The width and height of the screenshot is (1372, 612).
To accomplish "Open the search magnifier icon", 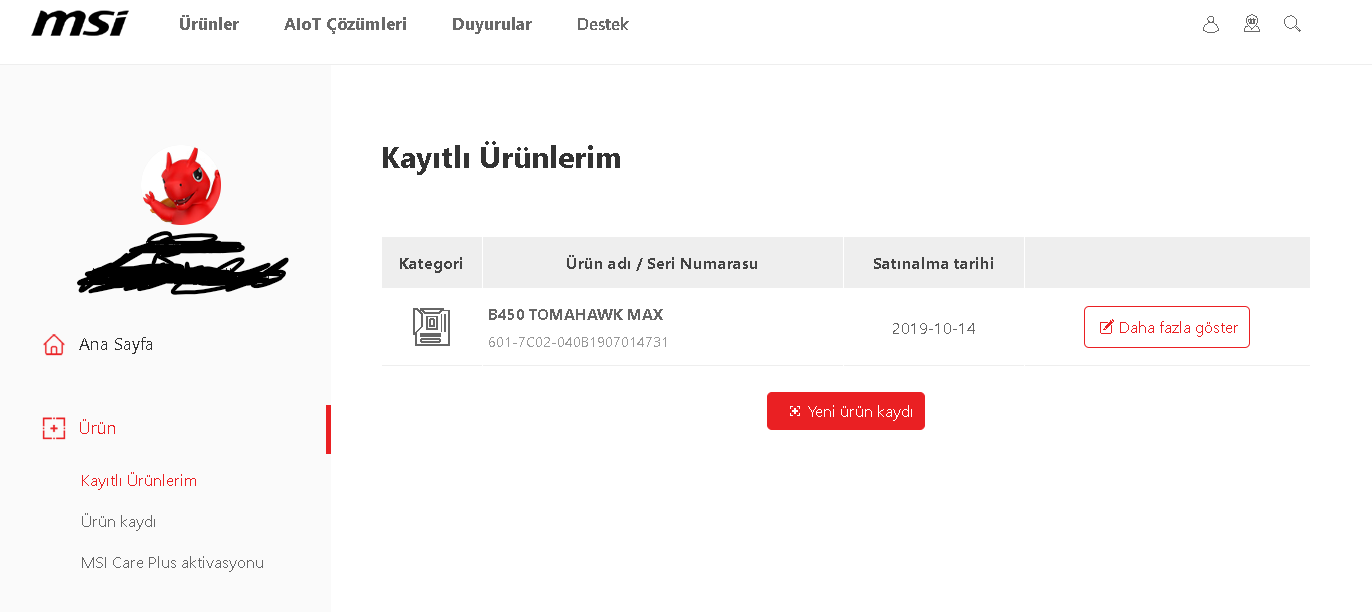I will (x=1292, y=24).
